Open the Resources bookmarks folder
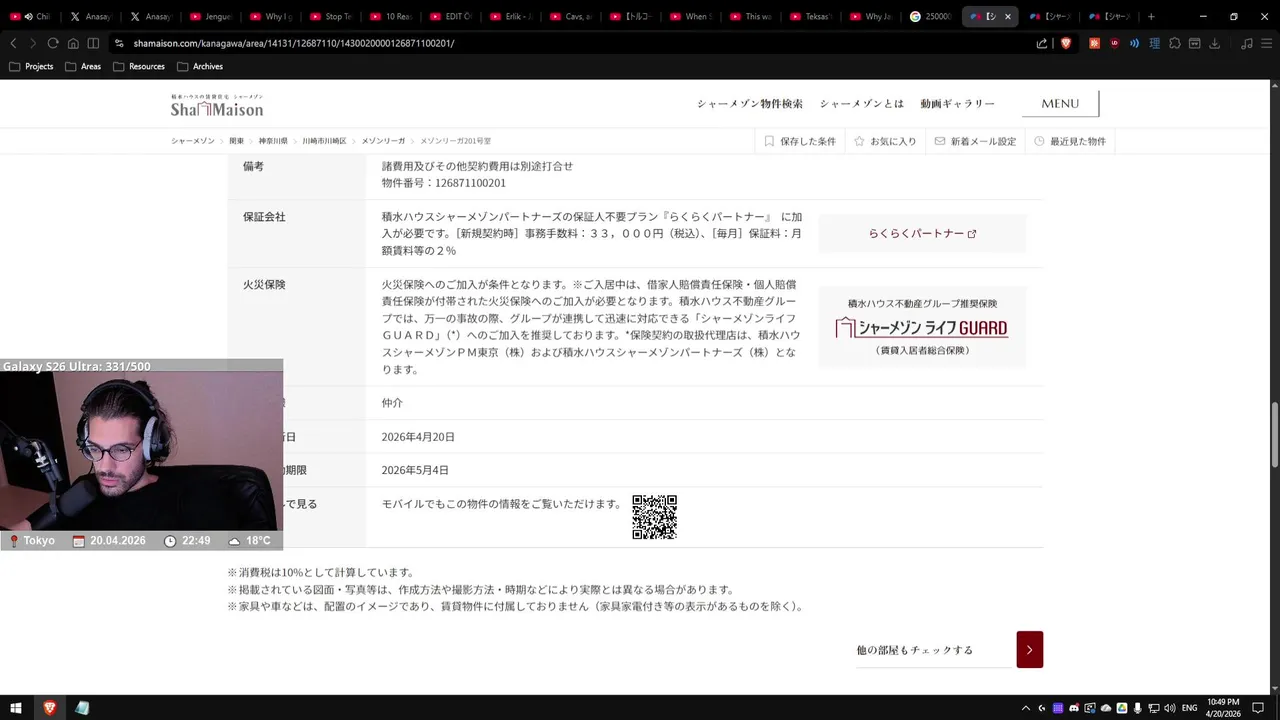Screen dimensions: 1280x720 [x=139, y=67]
